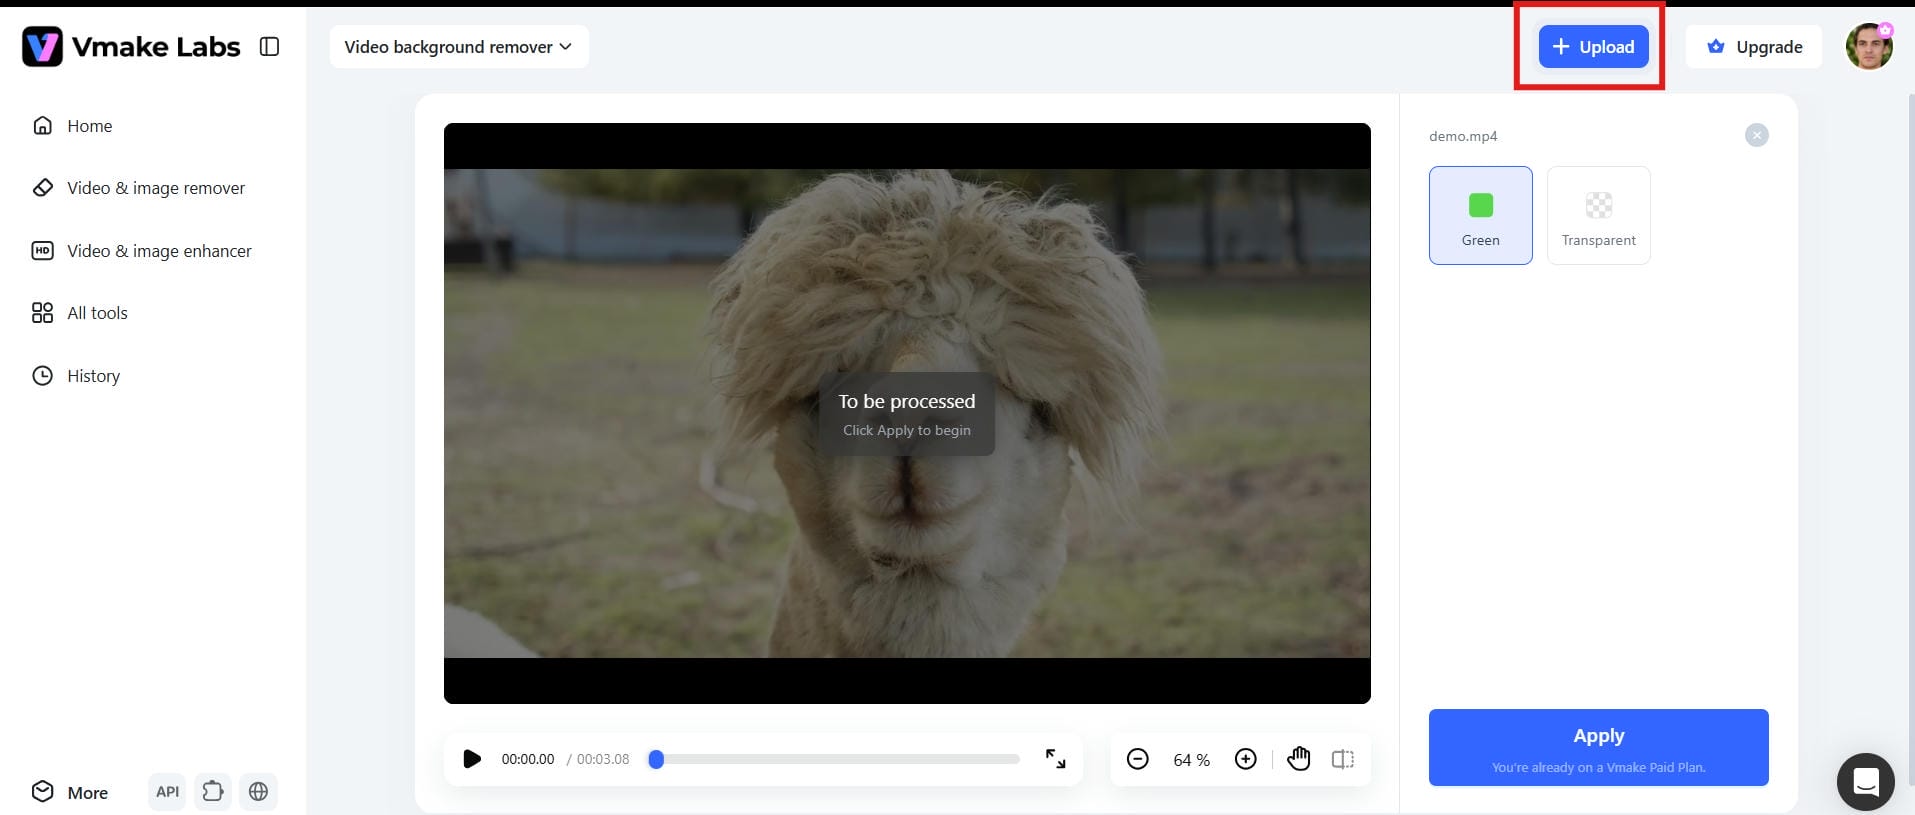Toggle the before/after compare view
Screen dimensions: 1915x815
1343,759
